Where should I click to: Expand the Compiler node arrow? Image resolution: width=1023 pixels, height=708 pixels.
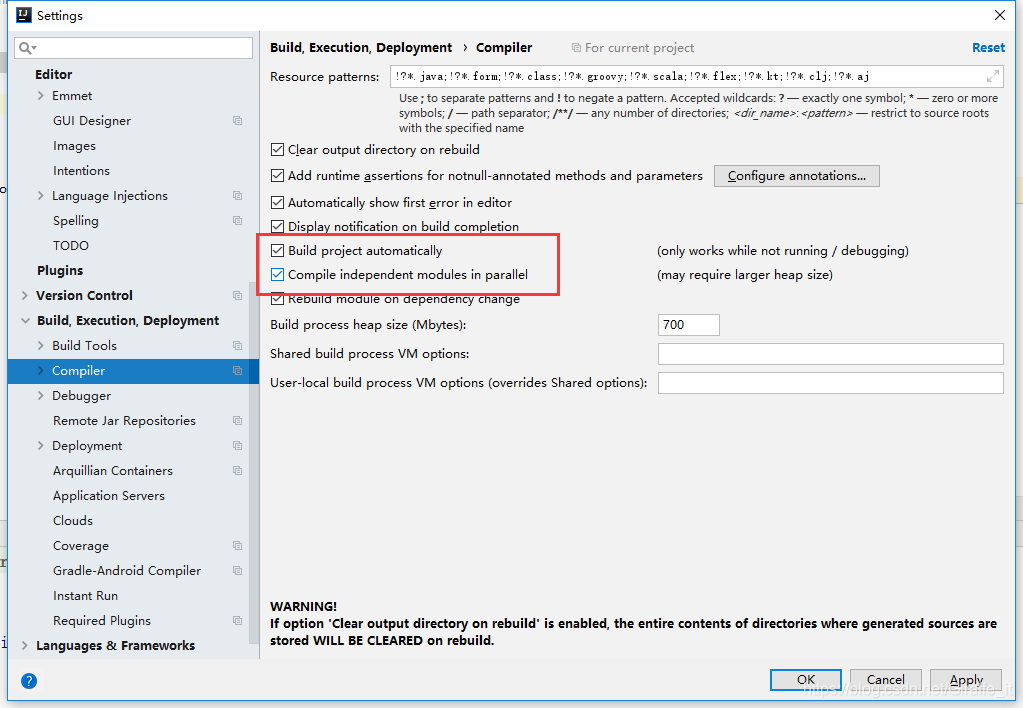click(x=40, y=371)
